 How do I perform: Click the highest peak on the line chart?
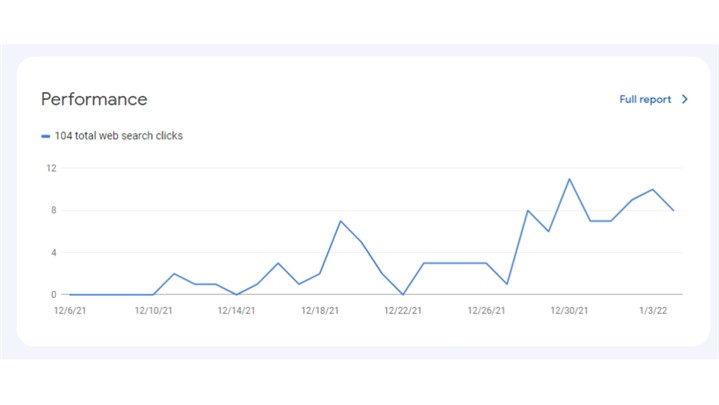(x=569, y=179)
